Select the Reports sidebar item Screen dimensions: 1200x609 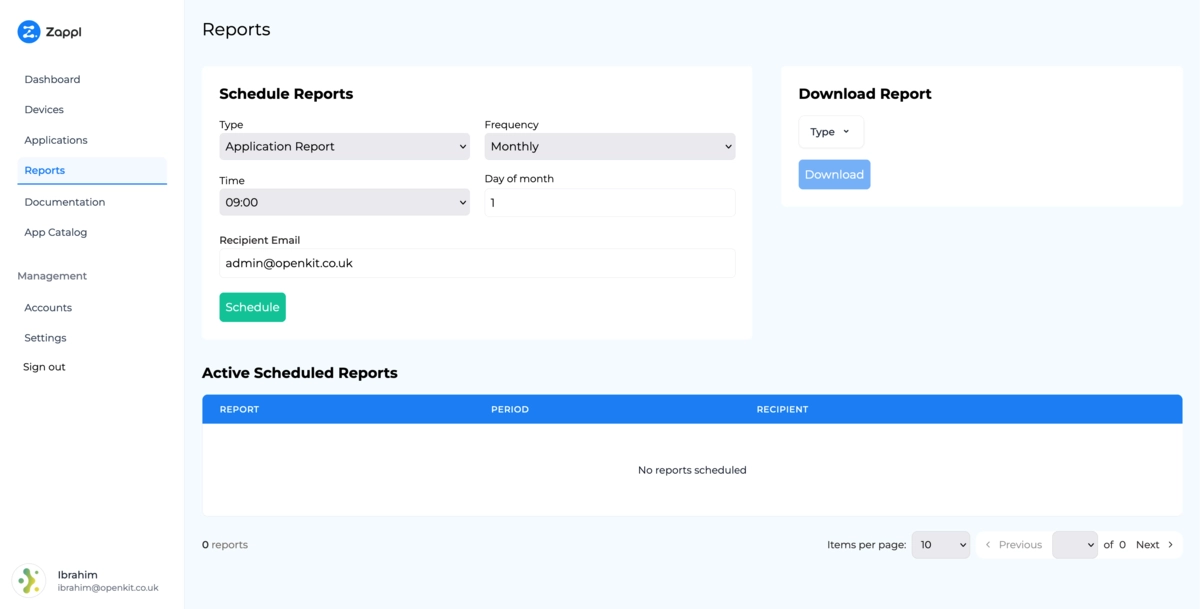[x=44, y=170]
